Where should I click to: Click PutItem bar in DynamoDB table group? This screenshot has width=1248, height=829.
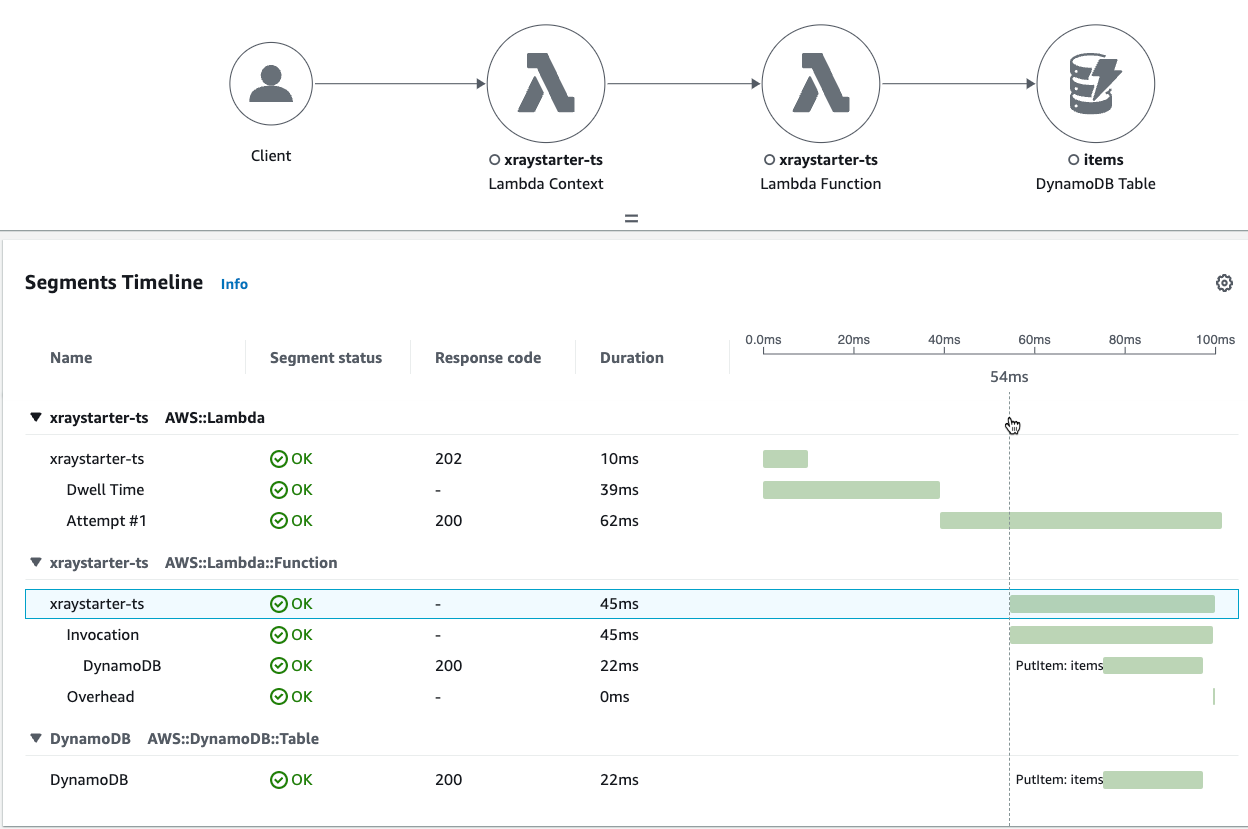[1153, 780]
